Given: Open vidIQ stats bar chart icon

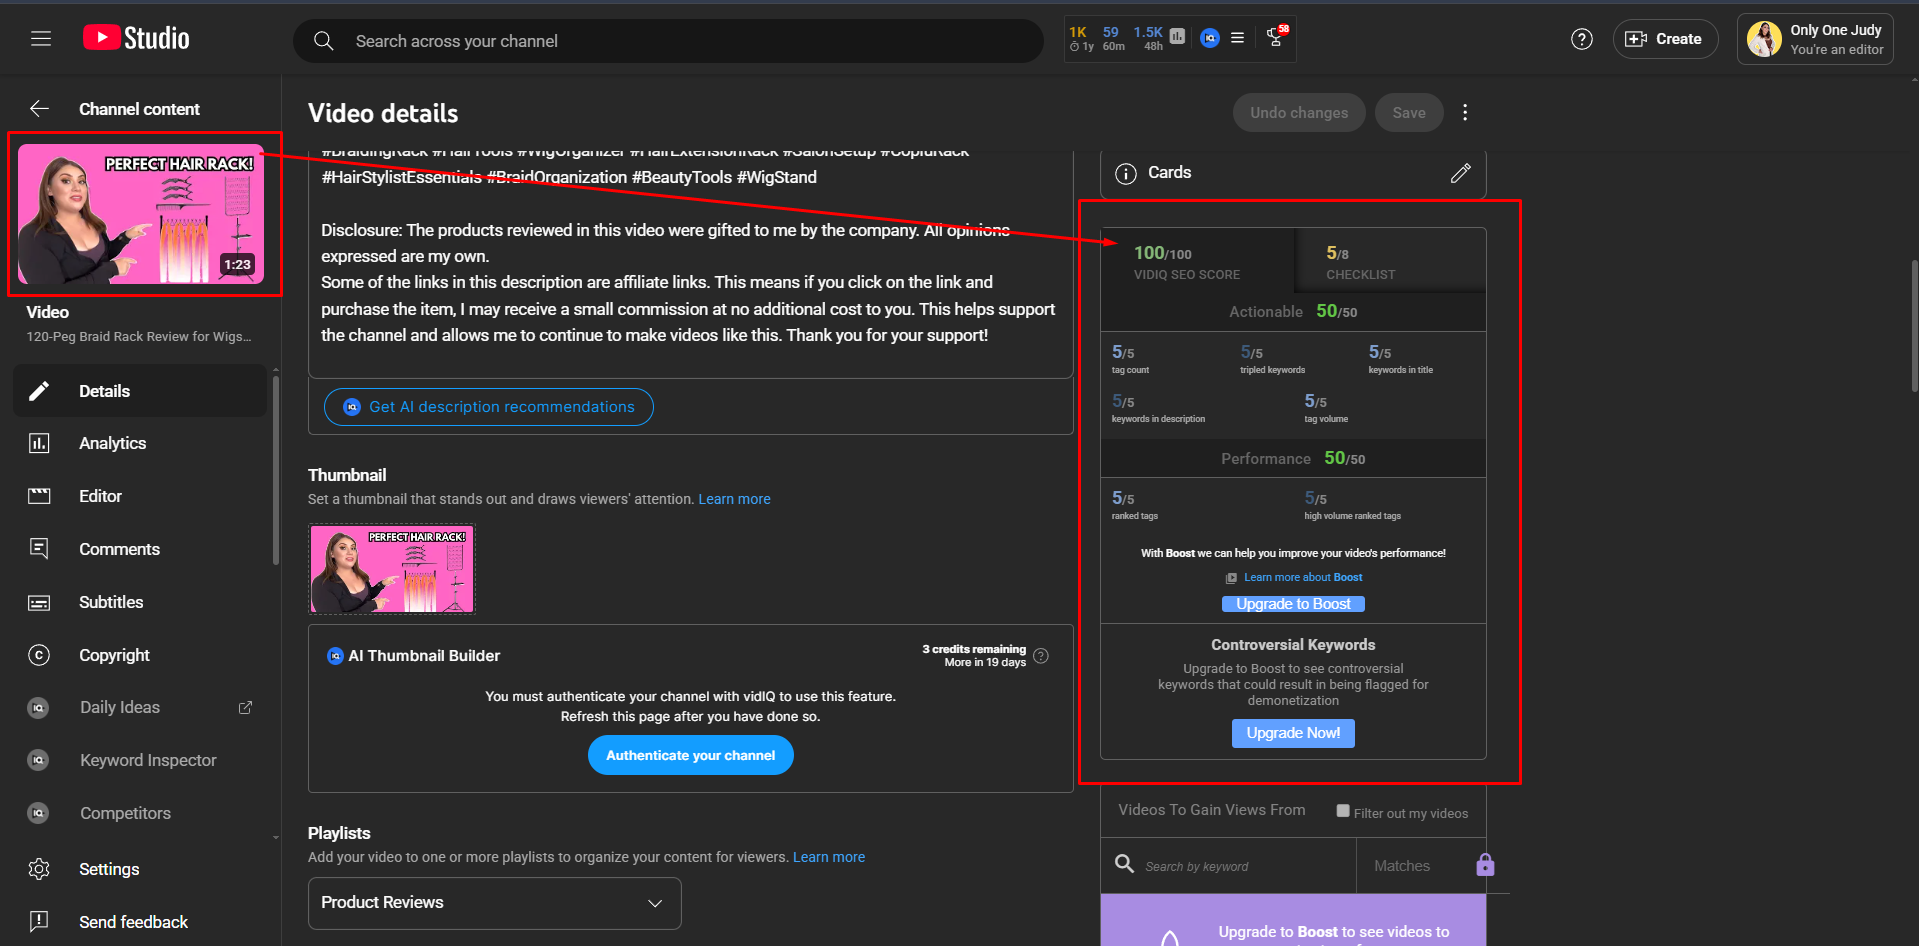Looking at the screenshot, I should 1177,37.
